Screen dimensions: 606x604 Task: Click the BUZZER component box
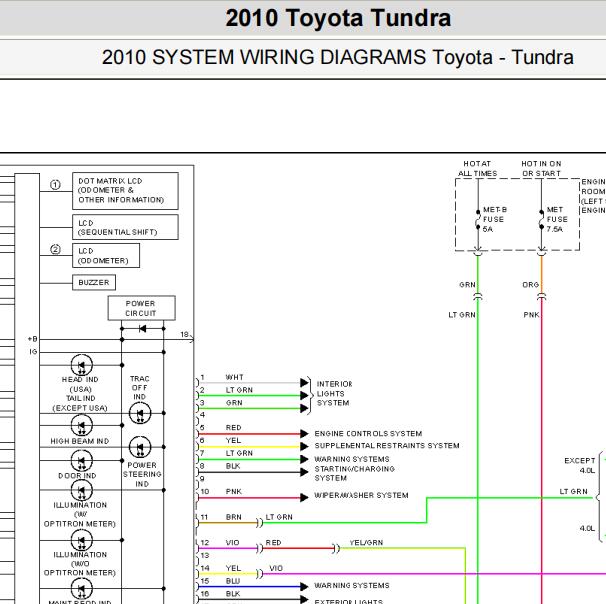[94, 282]
